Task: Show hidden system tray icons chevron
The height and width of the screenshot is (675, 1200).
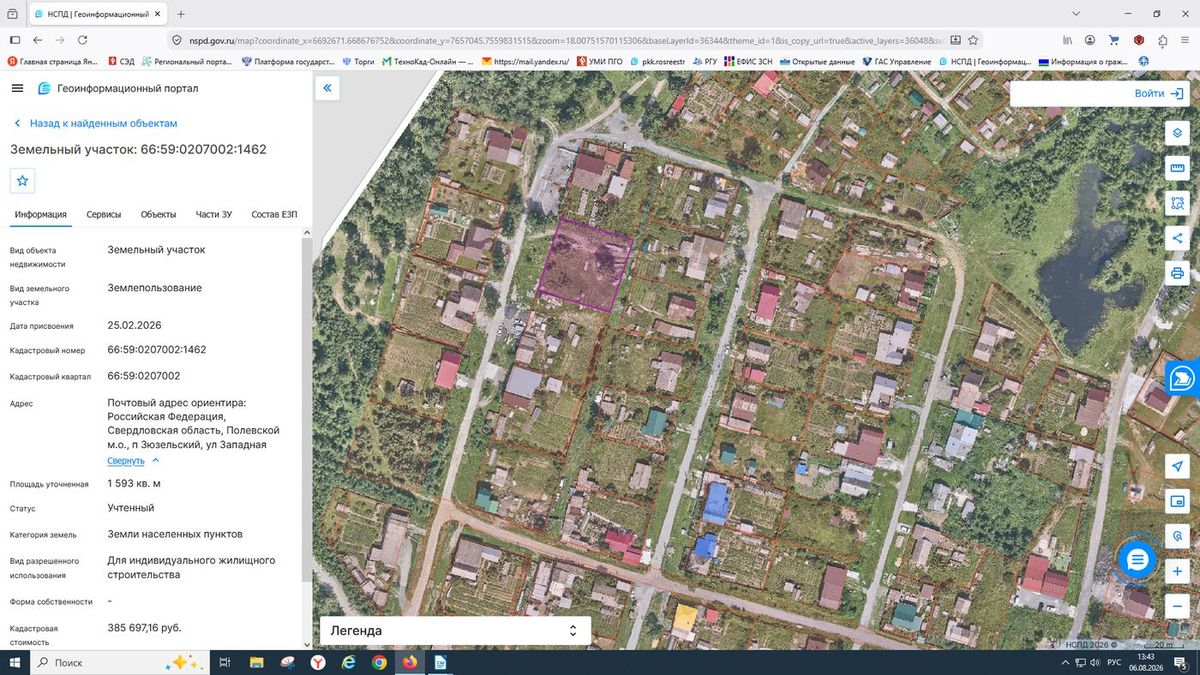Action: [x=1064, y=662]
